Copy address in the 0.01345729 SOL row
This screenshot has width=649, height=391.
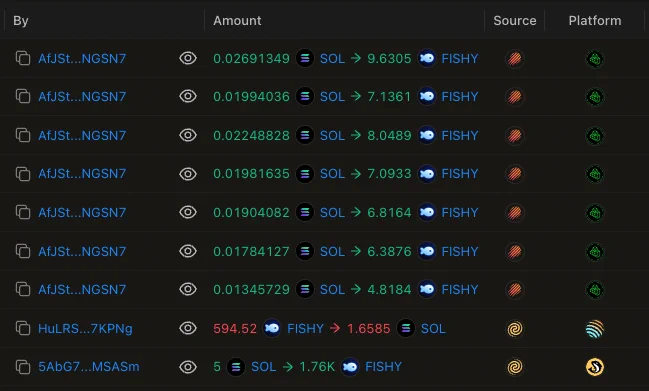click(23, 289)
